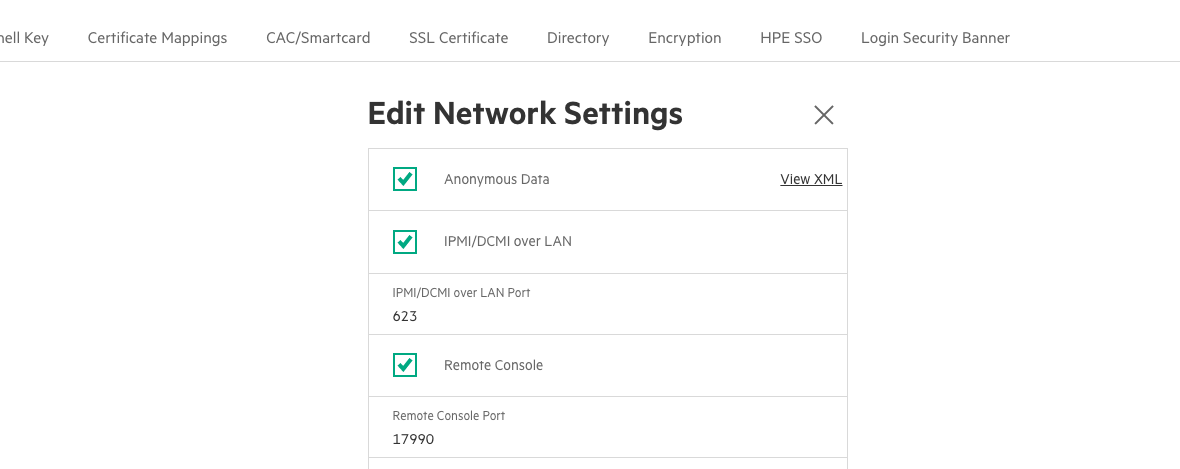Viewport: 1180px width, 469px height.
Task: Switch to the Encryption tab
Action: [x=684, y=38]
